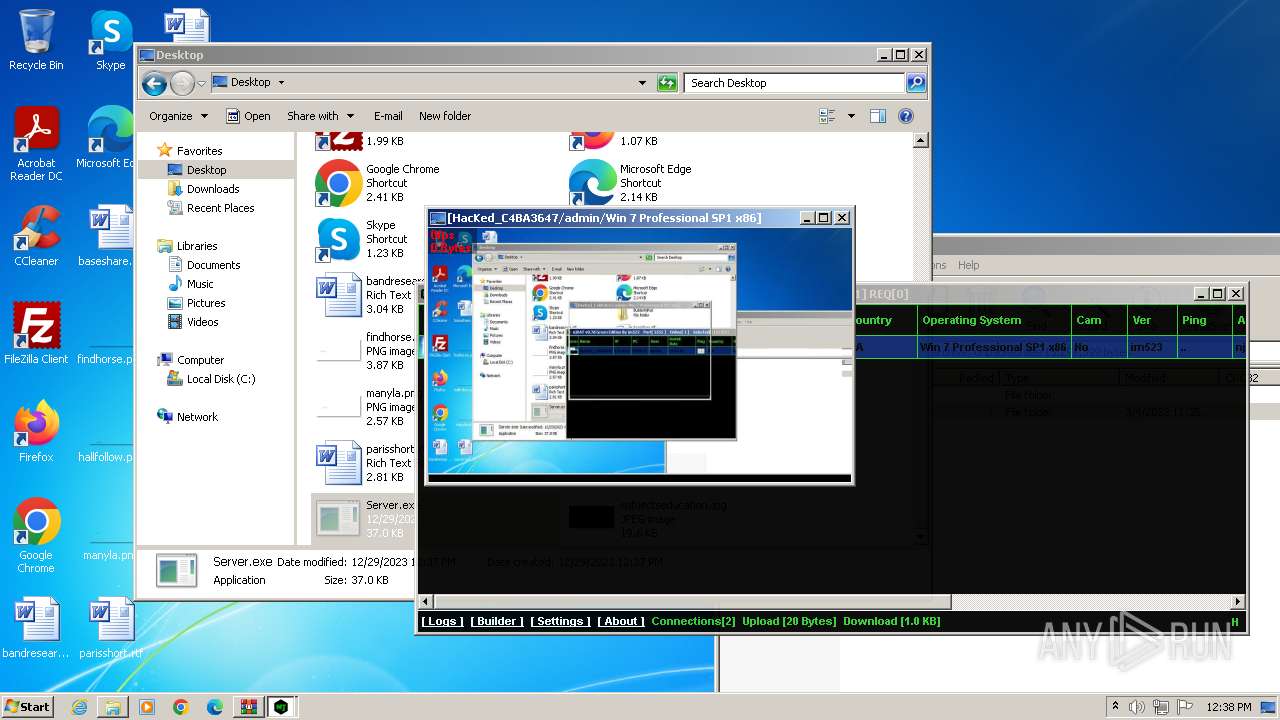Click Internet Explorer taskbar icon
The width and height of the screenshot is (1280, 720).
[x=80, y=707]
